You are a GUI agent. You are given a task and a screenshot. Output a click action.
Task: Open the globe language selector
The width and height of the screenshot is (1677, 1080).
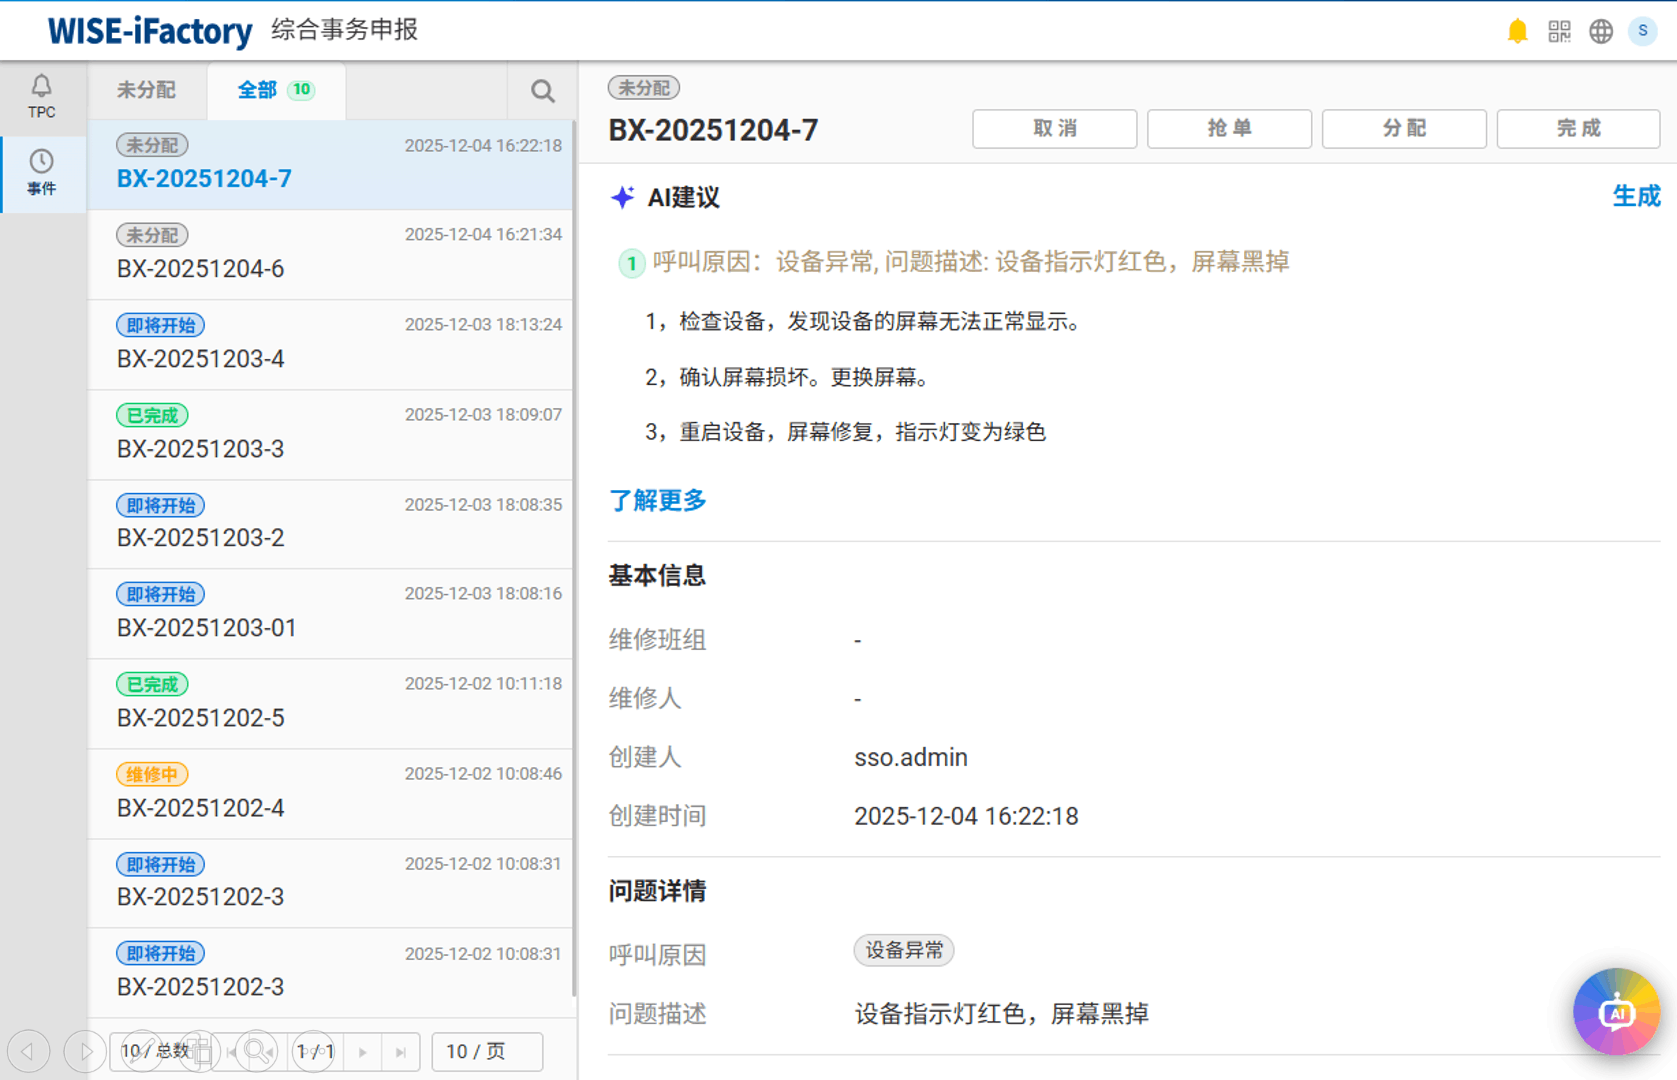(1601, 31)
